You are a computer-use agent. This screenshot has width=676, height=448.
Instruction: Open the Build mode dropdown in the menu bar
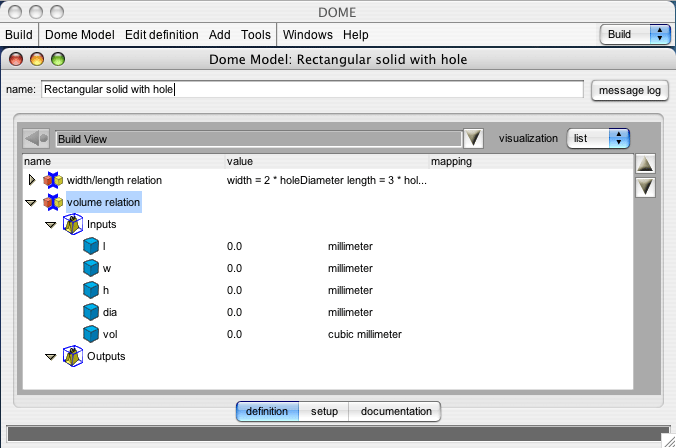pyautogui.click(x=635, y=34)
